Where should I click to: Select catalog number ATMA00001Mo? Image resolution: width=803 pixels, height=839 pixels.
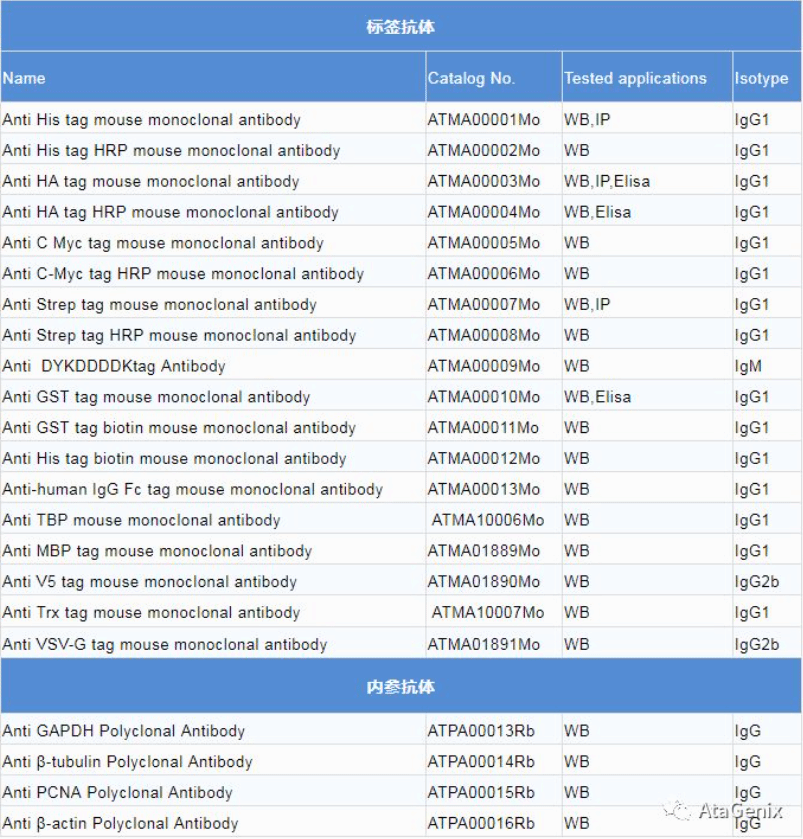pyautogui.click(x=484, y=119)
